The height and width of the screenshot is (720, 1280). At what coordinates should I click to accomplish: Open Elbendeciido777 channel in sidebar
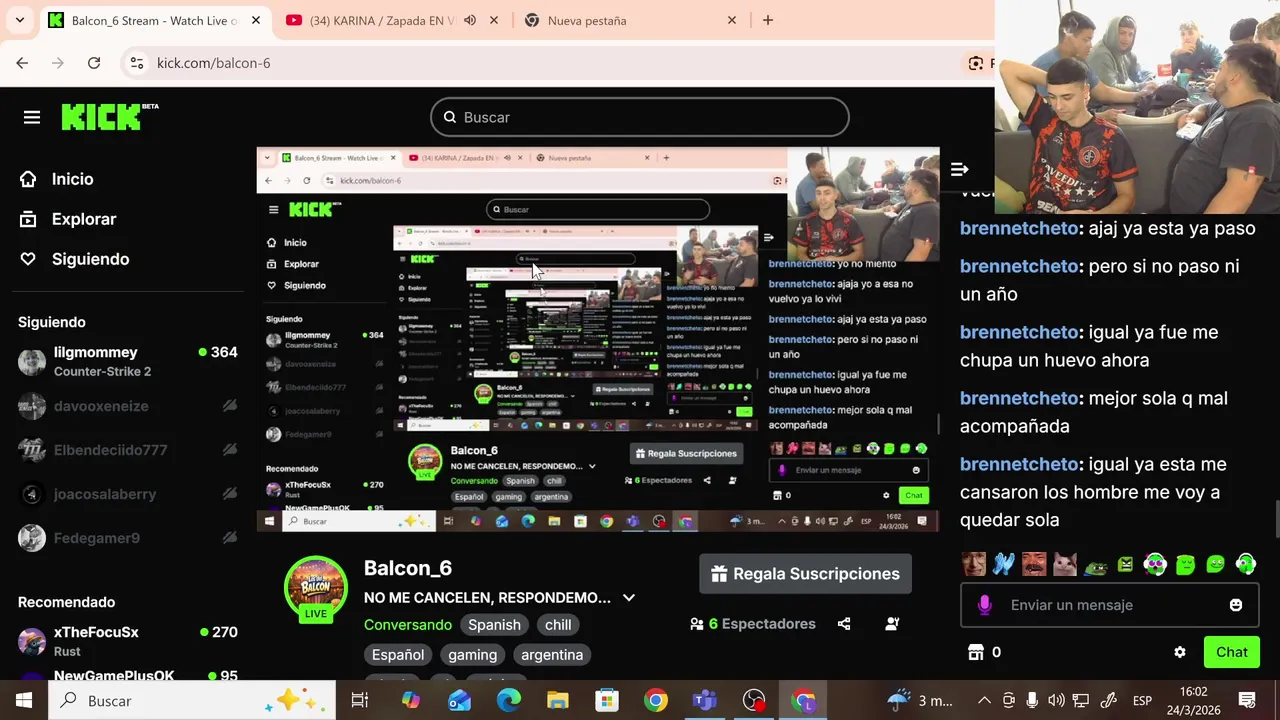click(128, 450)
